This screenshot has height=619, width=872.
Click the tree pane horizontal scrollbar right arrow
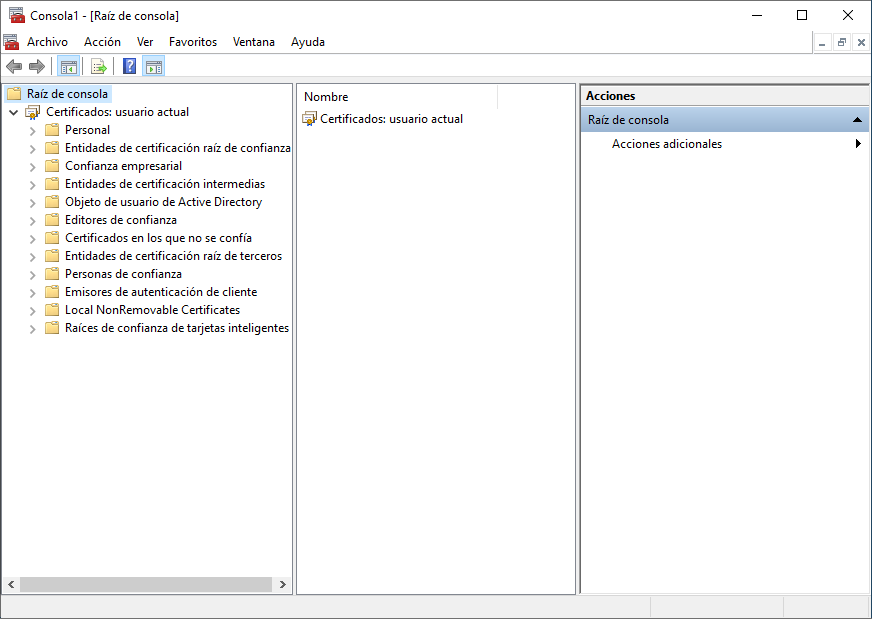[x=283, y=584]
